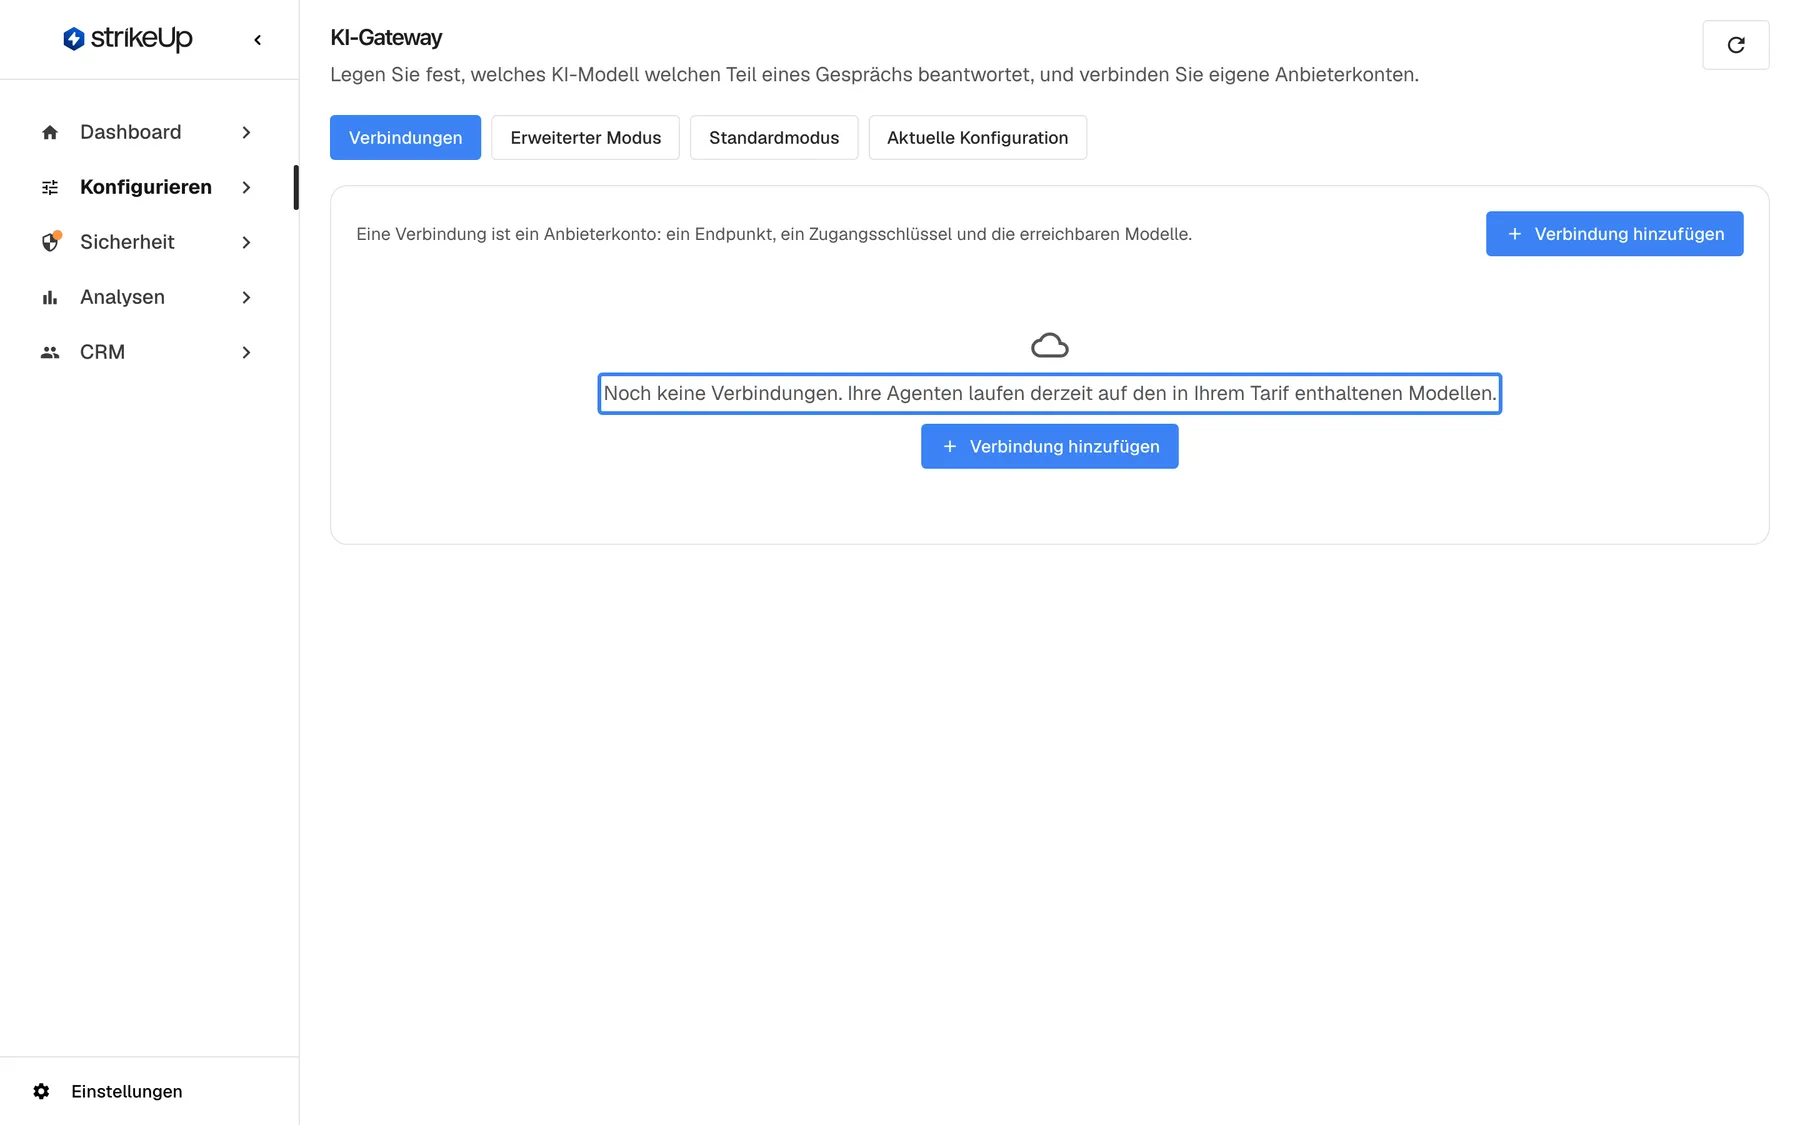Screen dimensions: 1800x1125
Task: Expand the Konfigurieren chevron
Action: 246,187
